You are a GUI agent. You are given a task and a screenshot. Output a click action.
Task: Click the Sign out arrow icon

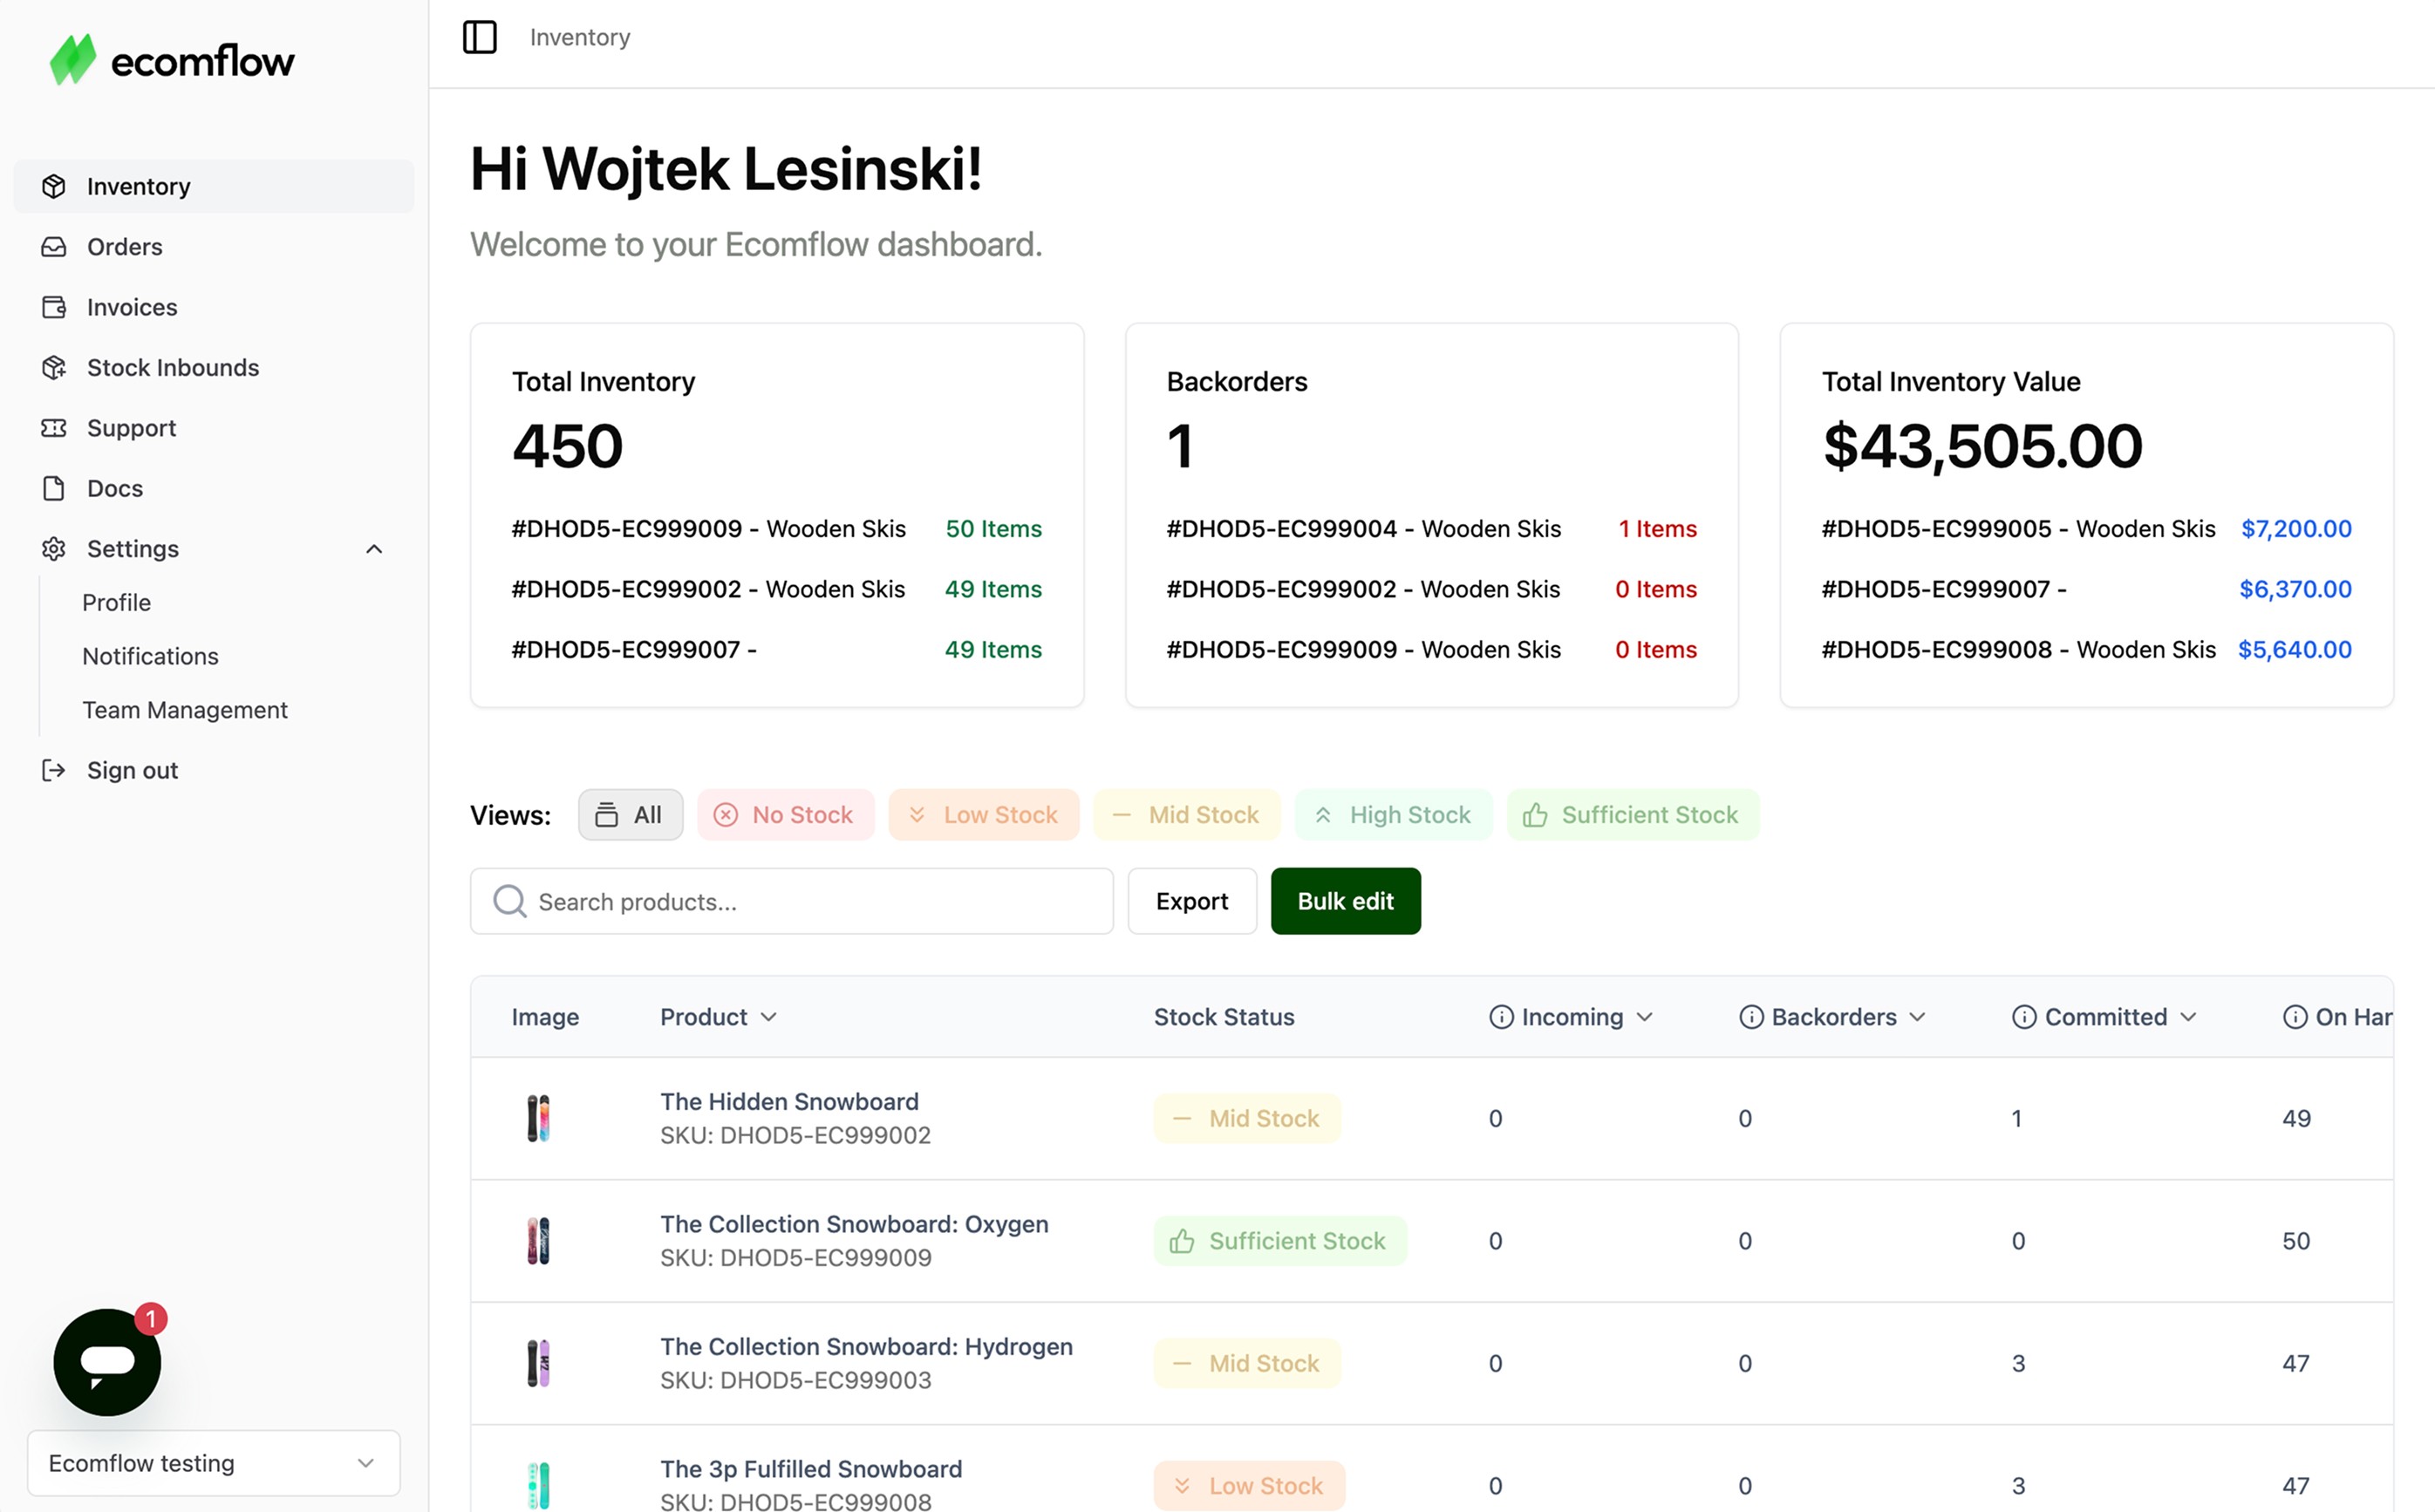54,770
